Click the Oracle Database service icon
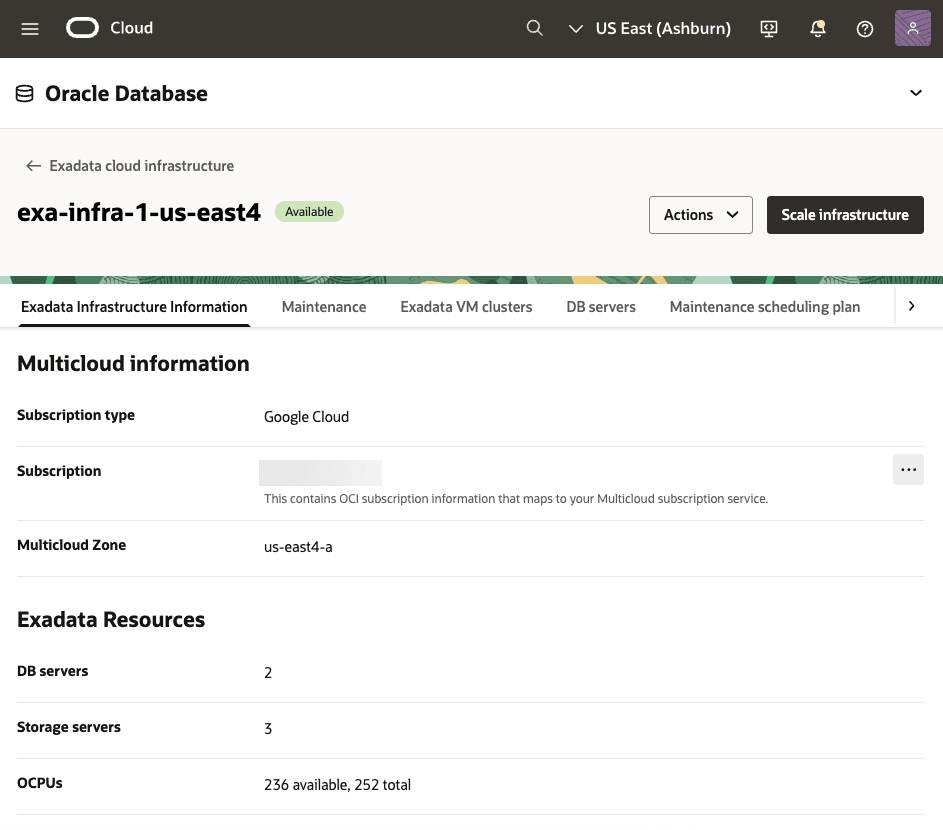Viewport: 943px width, 830px height. 24,92
